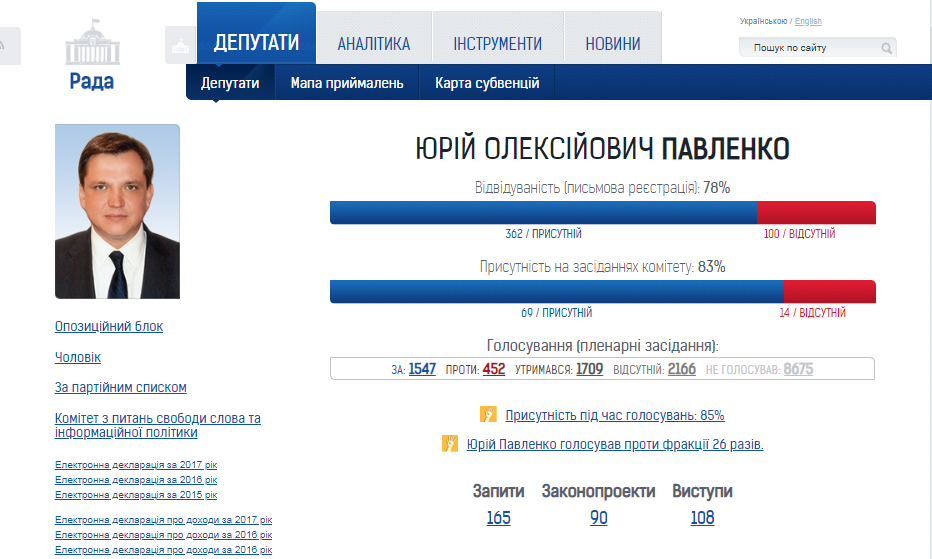Switch to the АНАЛІТИКА tab
This screenshot has height=559, width=932.
pos(374,37)
